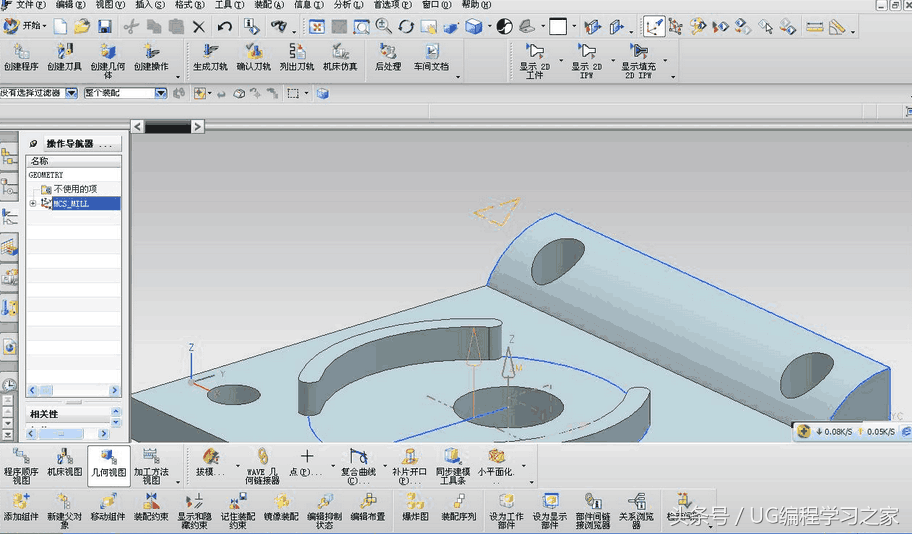Launch the 创建操作 (Create Operation) tool

tap(151, 57)
